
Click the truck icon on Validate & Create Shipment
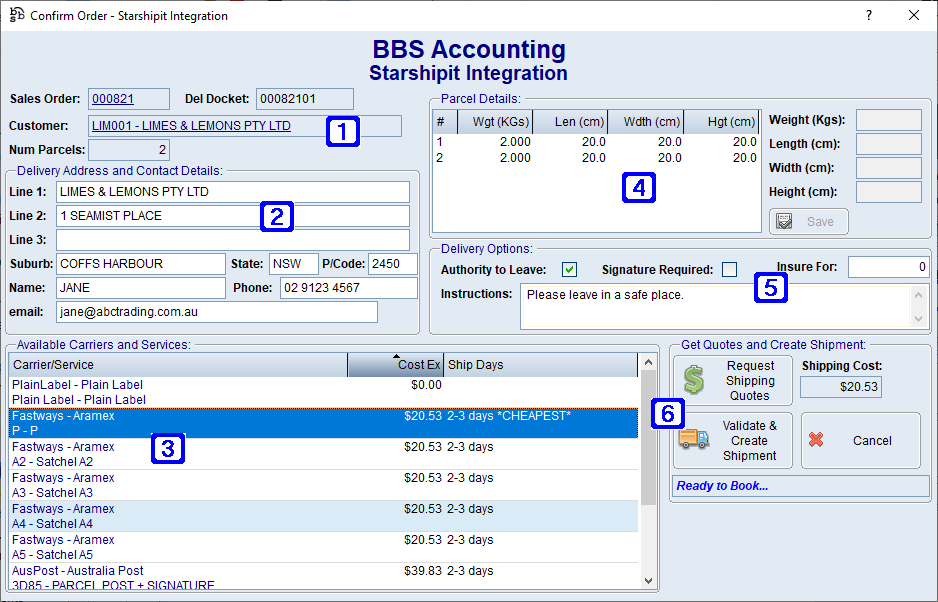(x=694, y=440)
